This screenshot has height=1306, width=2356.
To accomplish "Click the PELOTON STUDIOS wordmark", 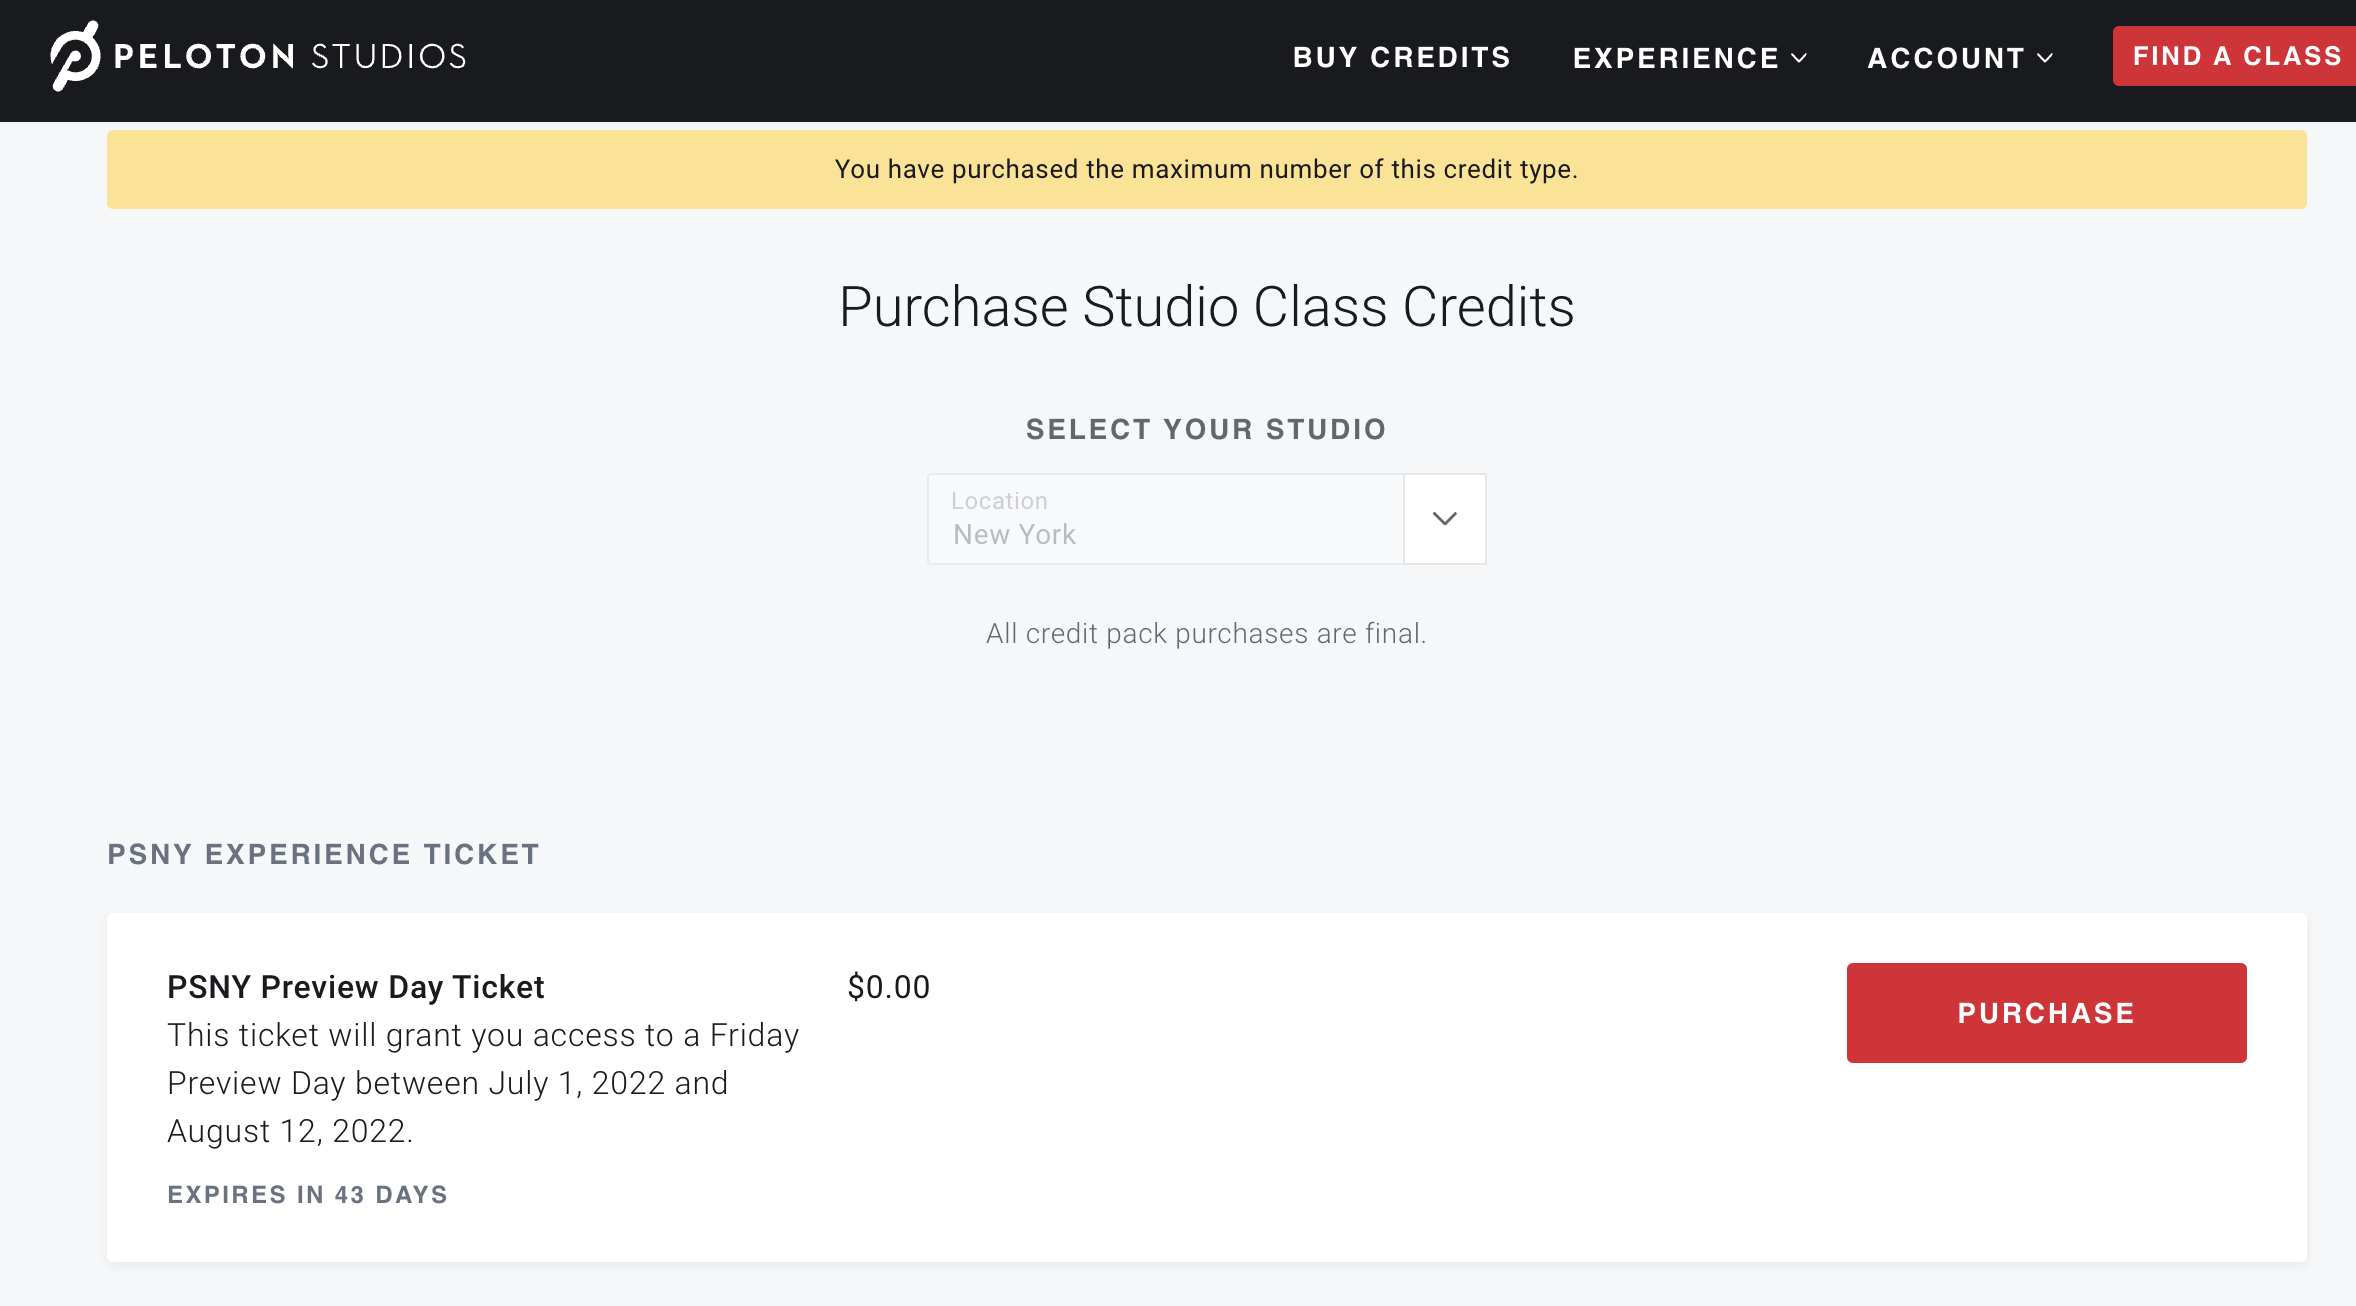I will (x=290, y=57).
